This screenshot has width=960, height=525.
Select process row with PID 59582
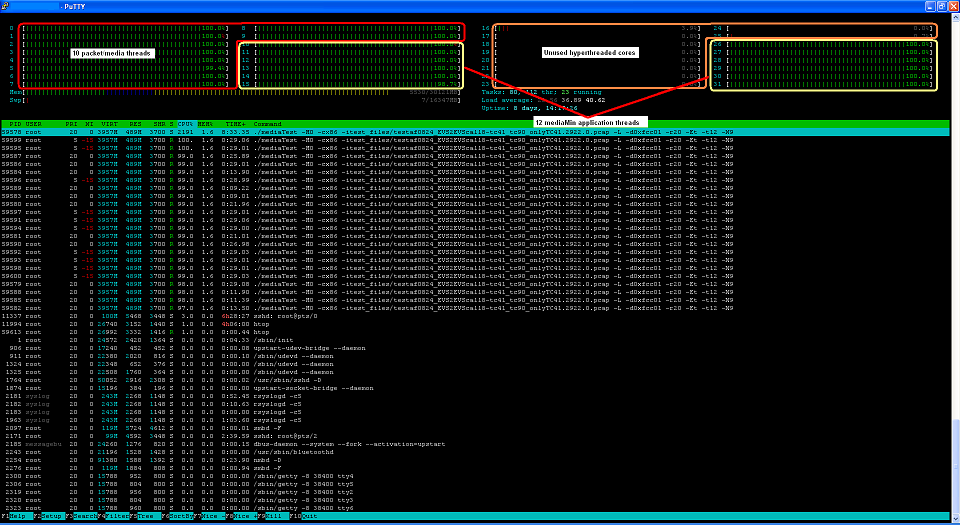click(475, 308)
